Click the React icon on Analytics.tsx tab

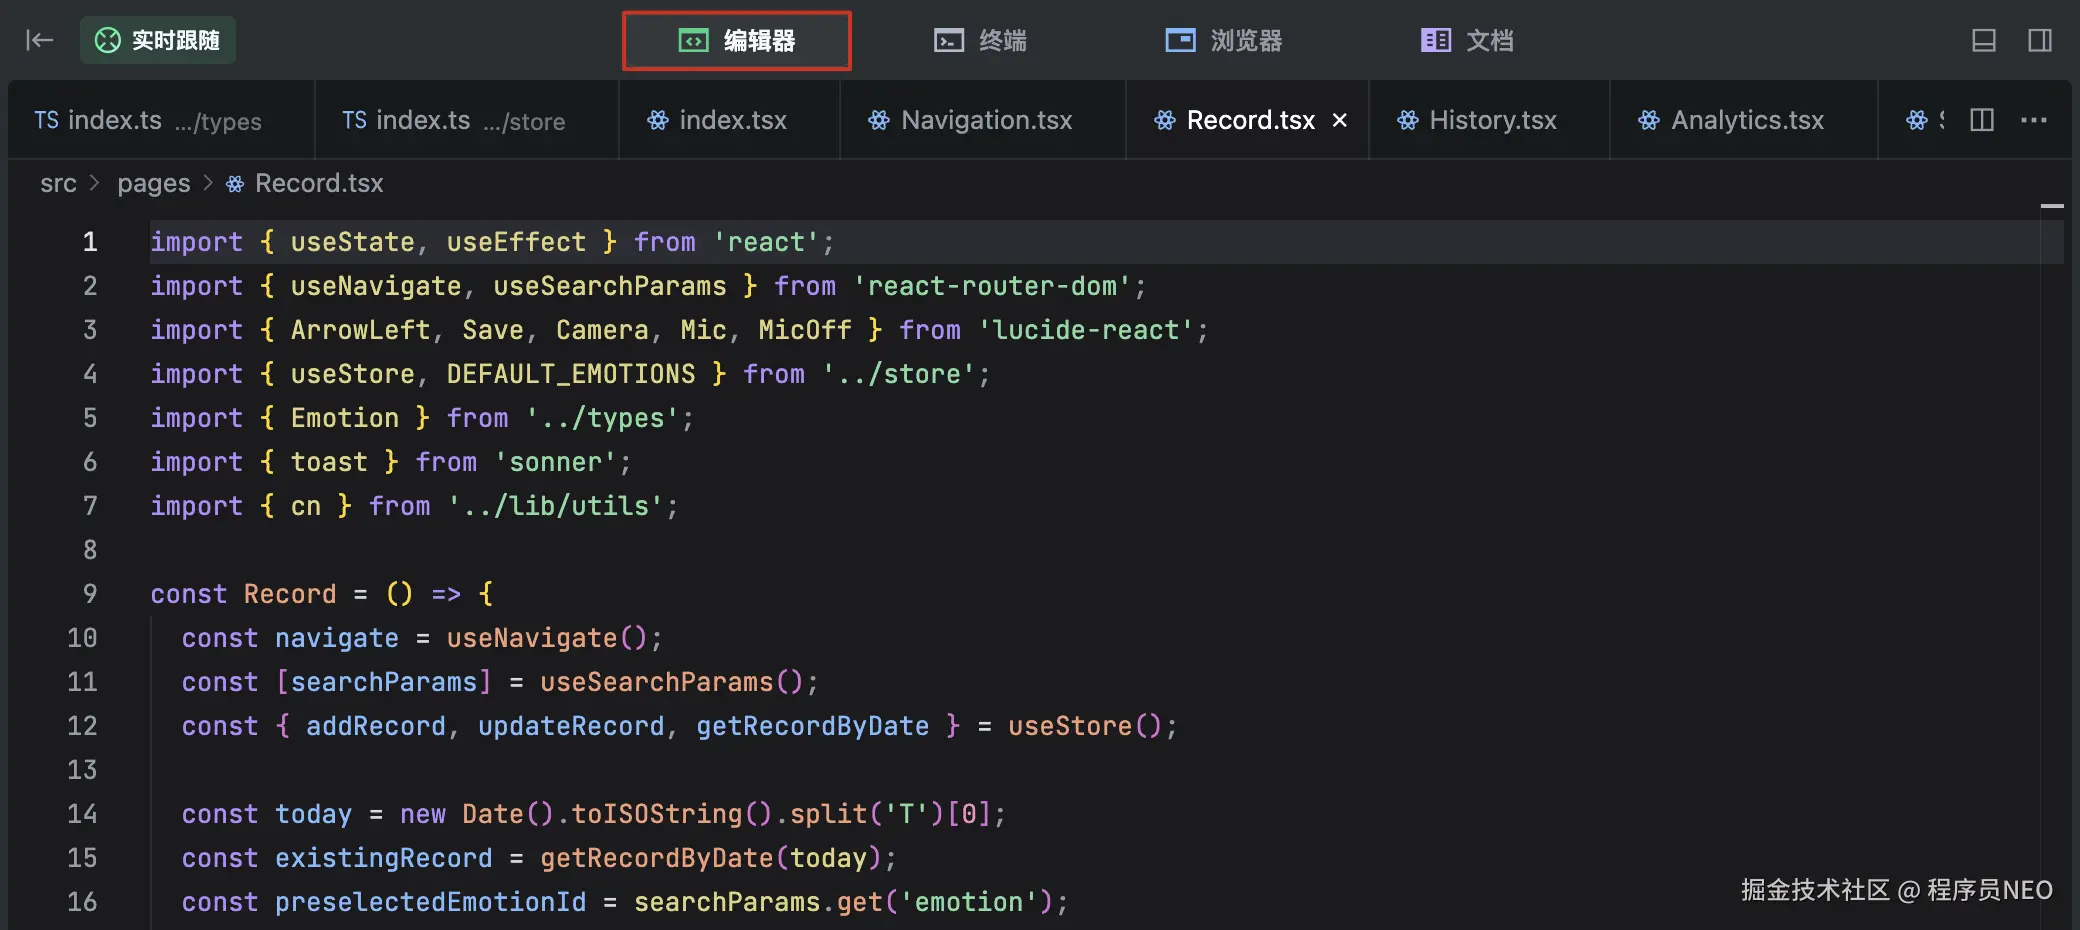pyautogui.click(x=1649, y=120)
